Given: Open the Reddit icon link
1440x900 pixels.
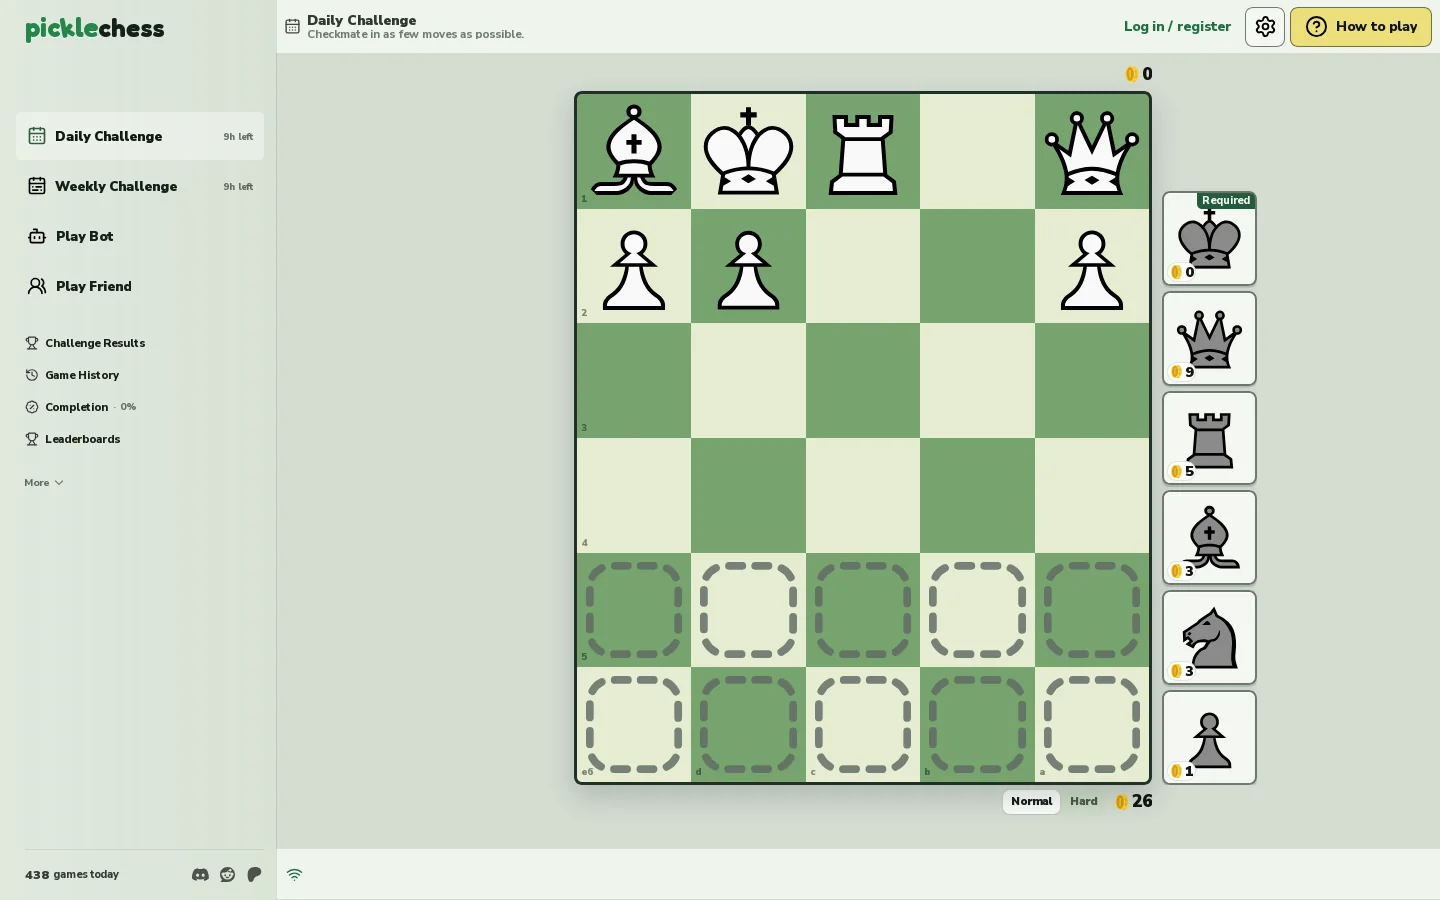Looking at the screenshot, I should 227,875.
